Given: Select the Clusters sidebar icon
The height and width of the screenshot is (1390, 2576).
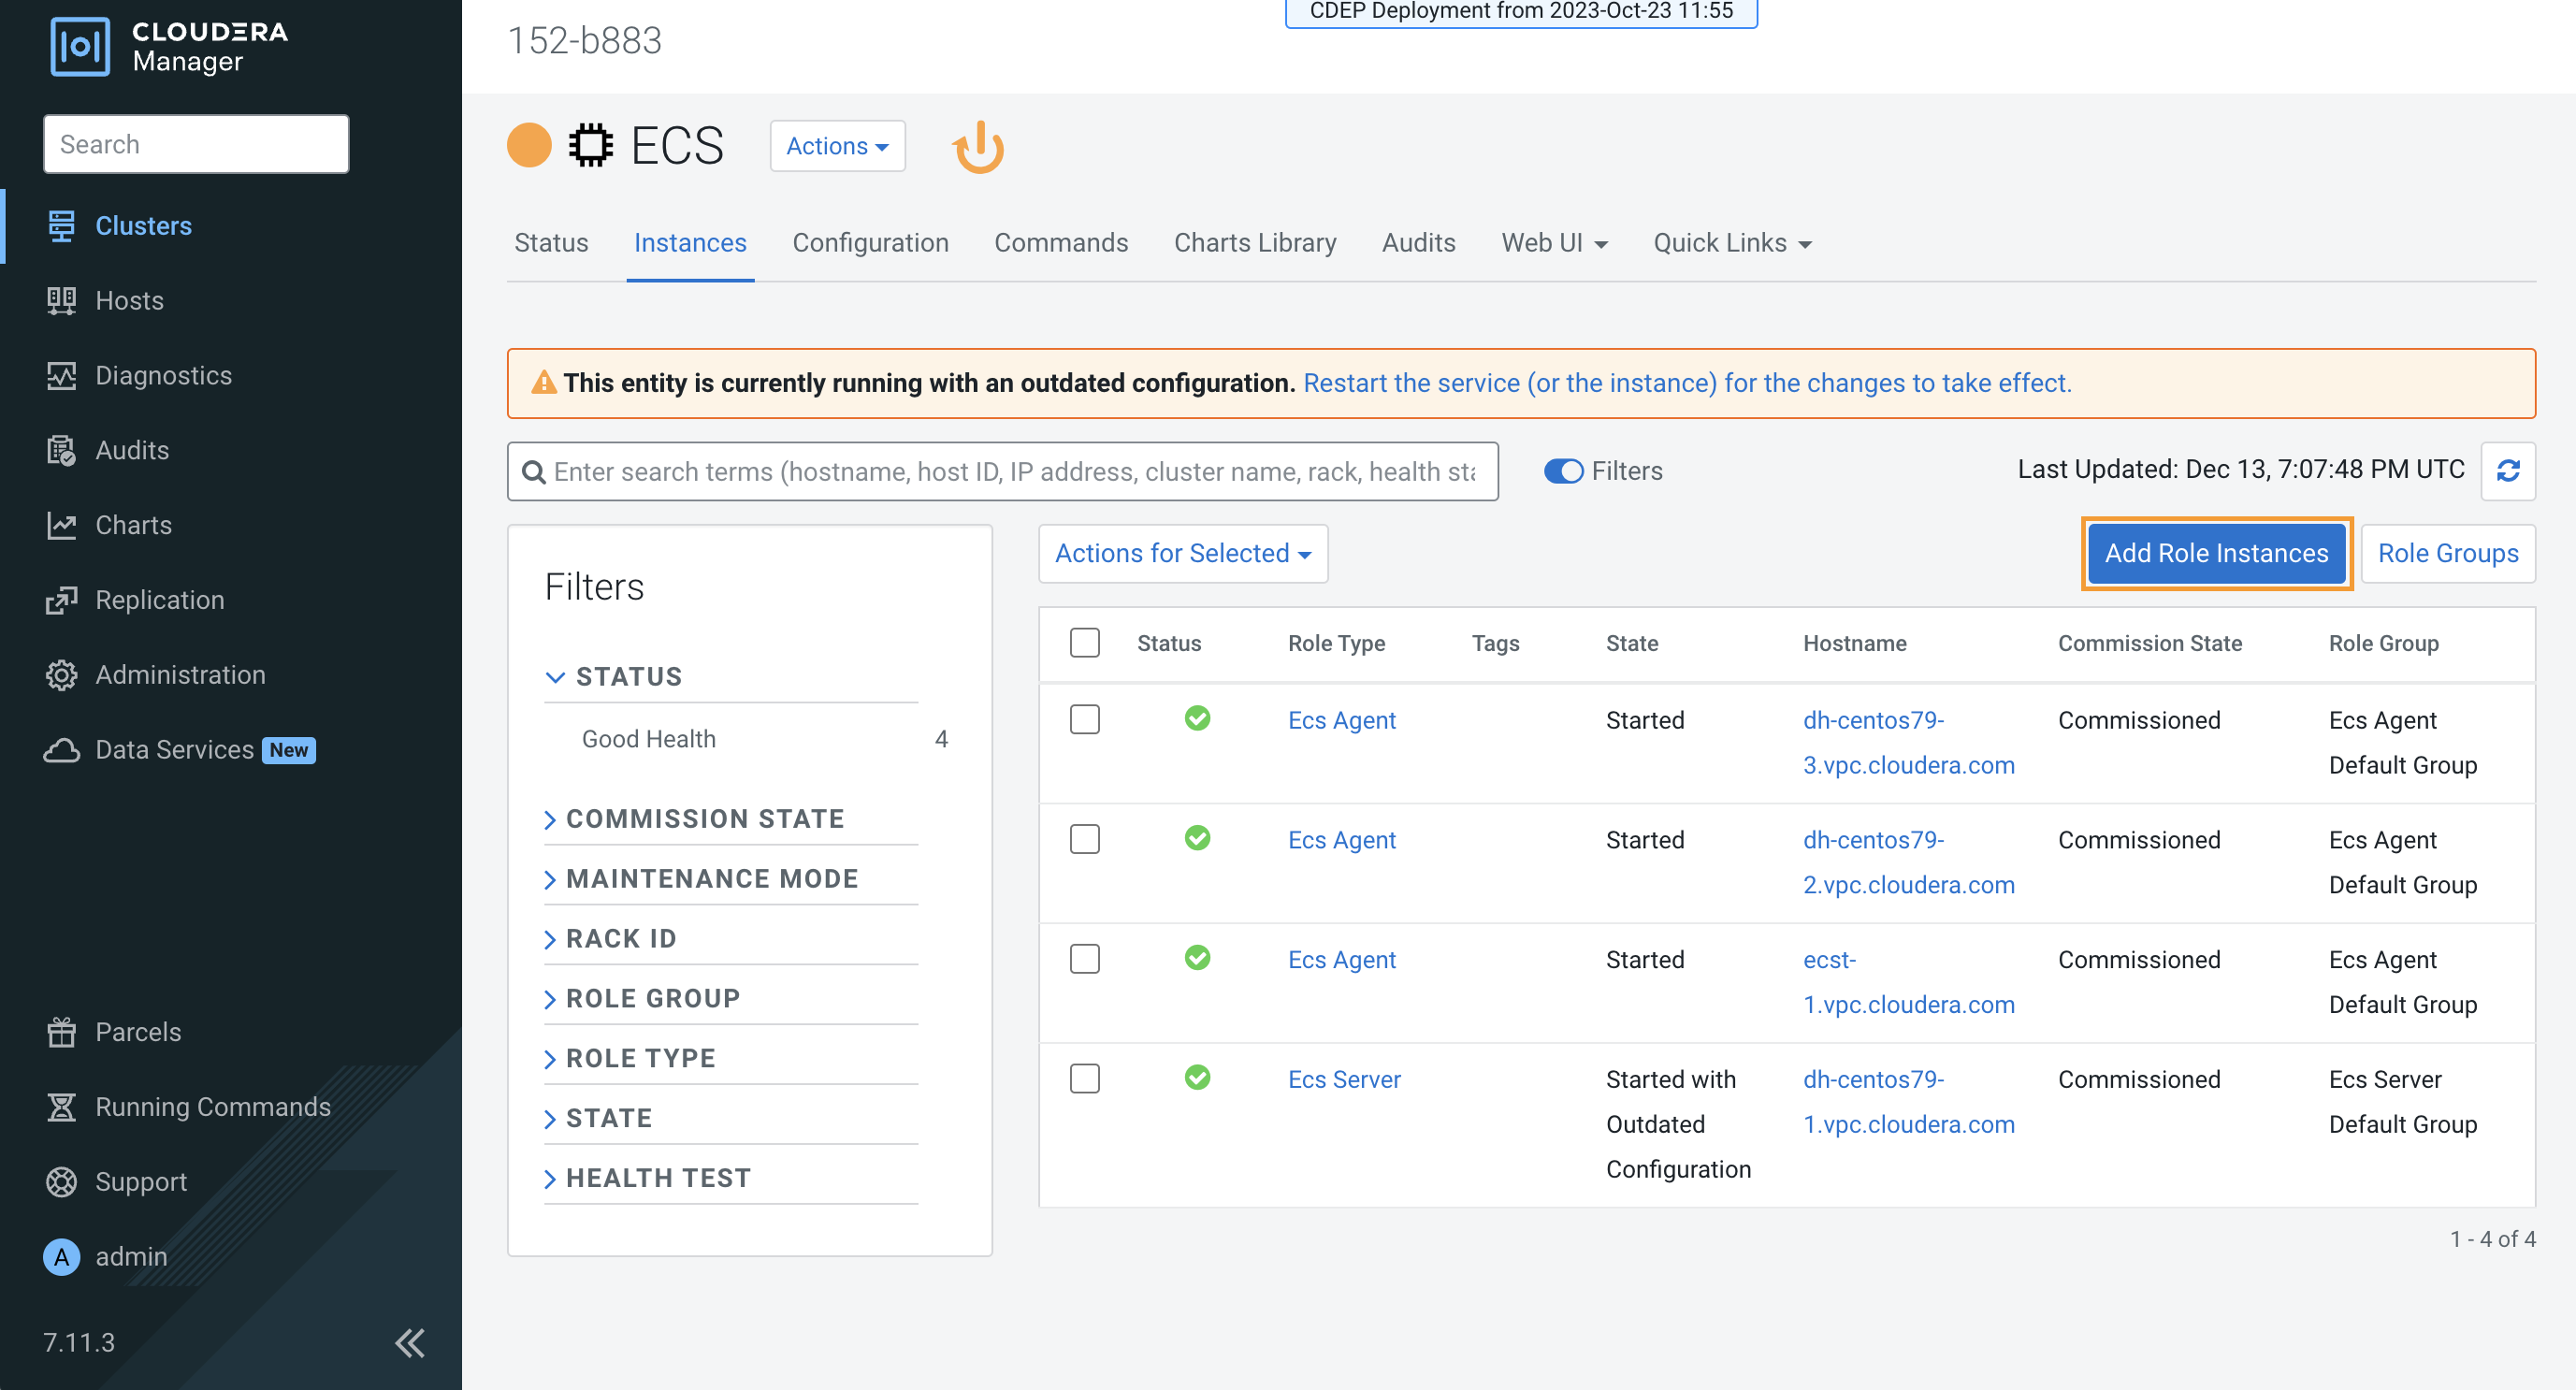Looking at the screenshot, I should (61, 225).
